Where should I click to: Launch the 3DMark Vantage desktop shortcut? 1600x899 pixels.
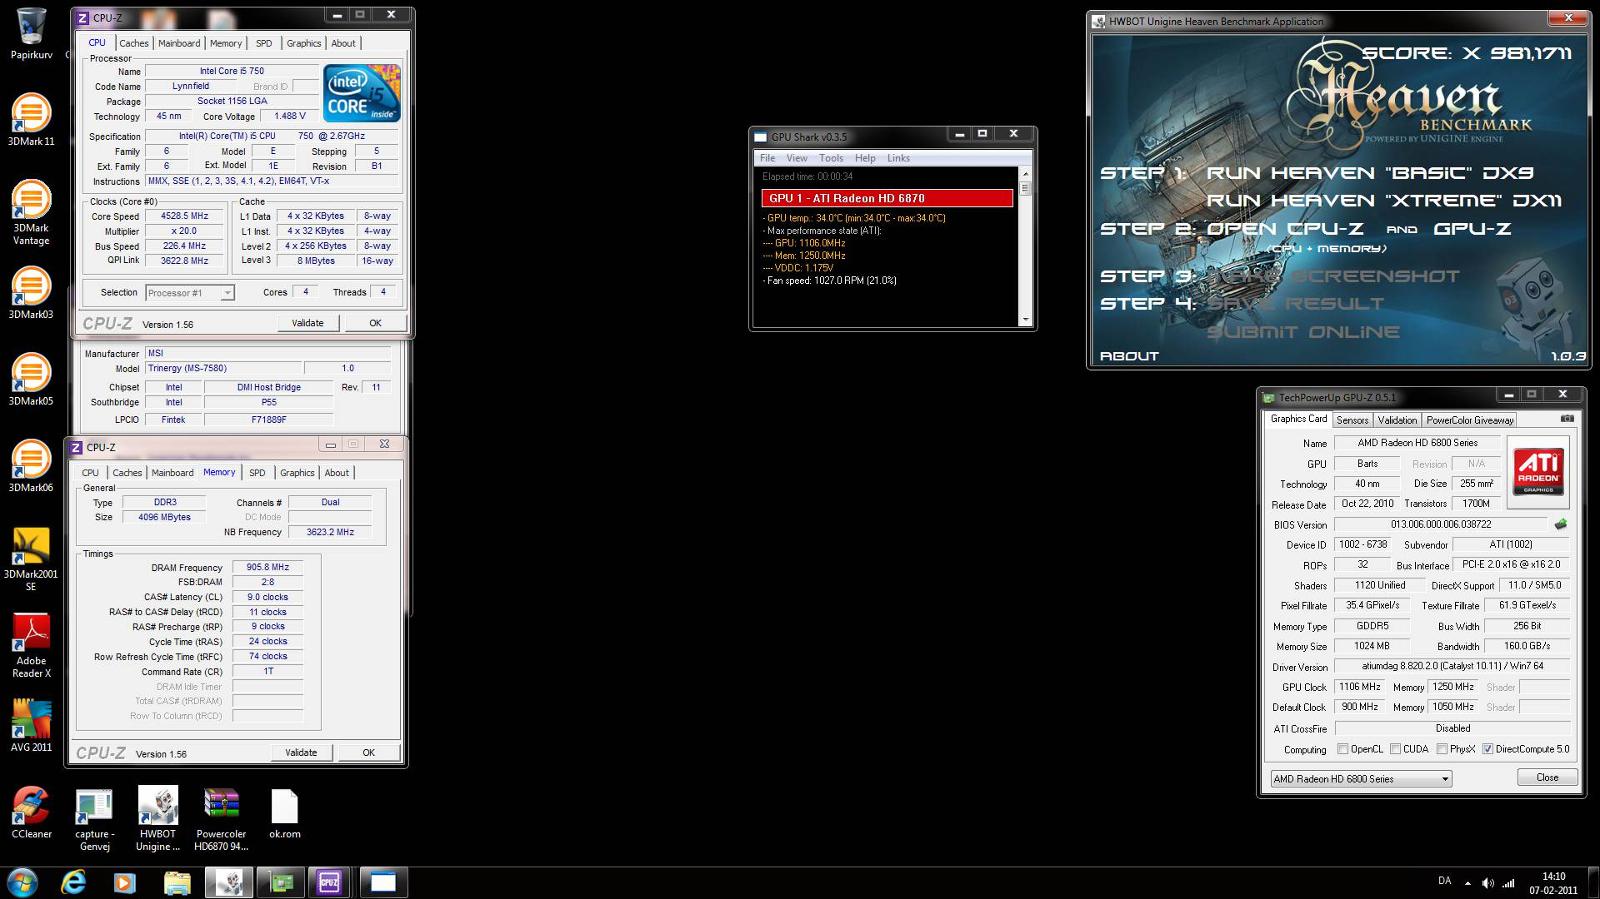[x=31, y=211]
